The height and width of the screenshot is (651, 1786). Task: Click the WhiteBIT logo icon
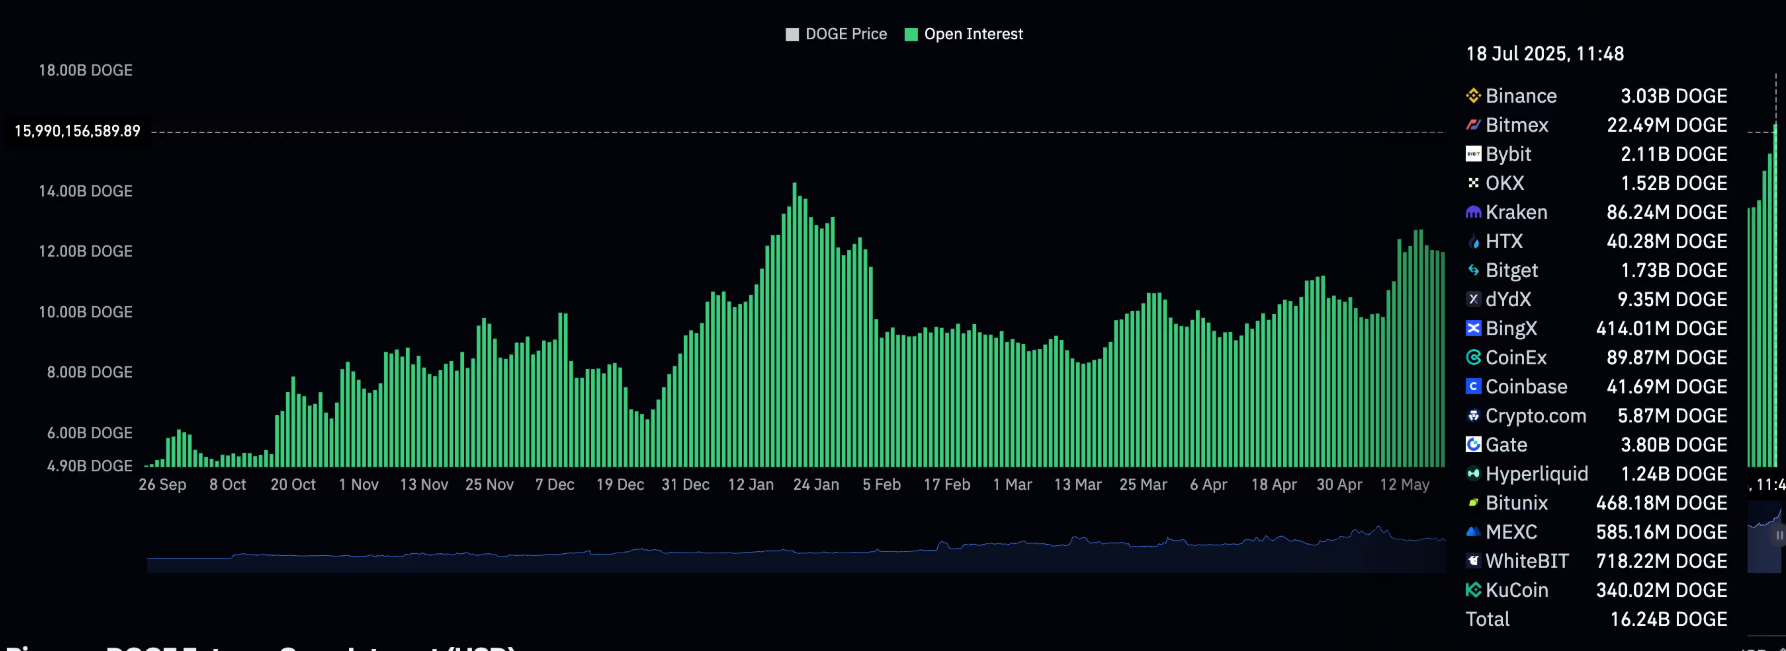coord(1473,560)
